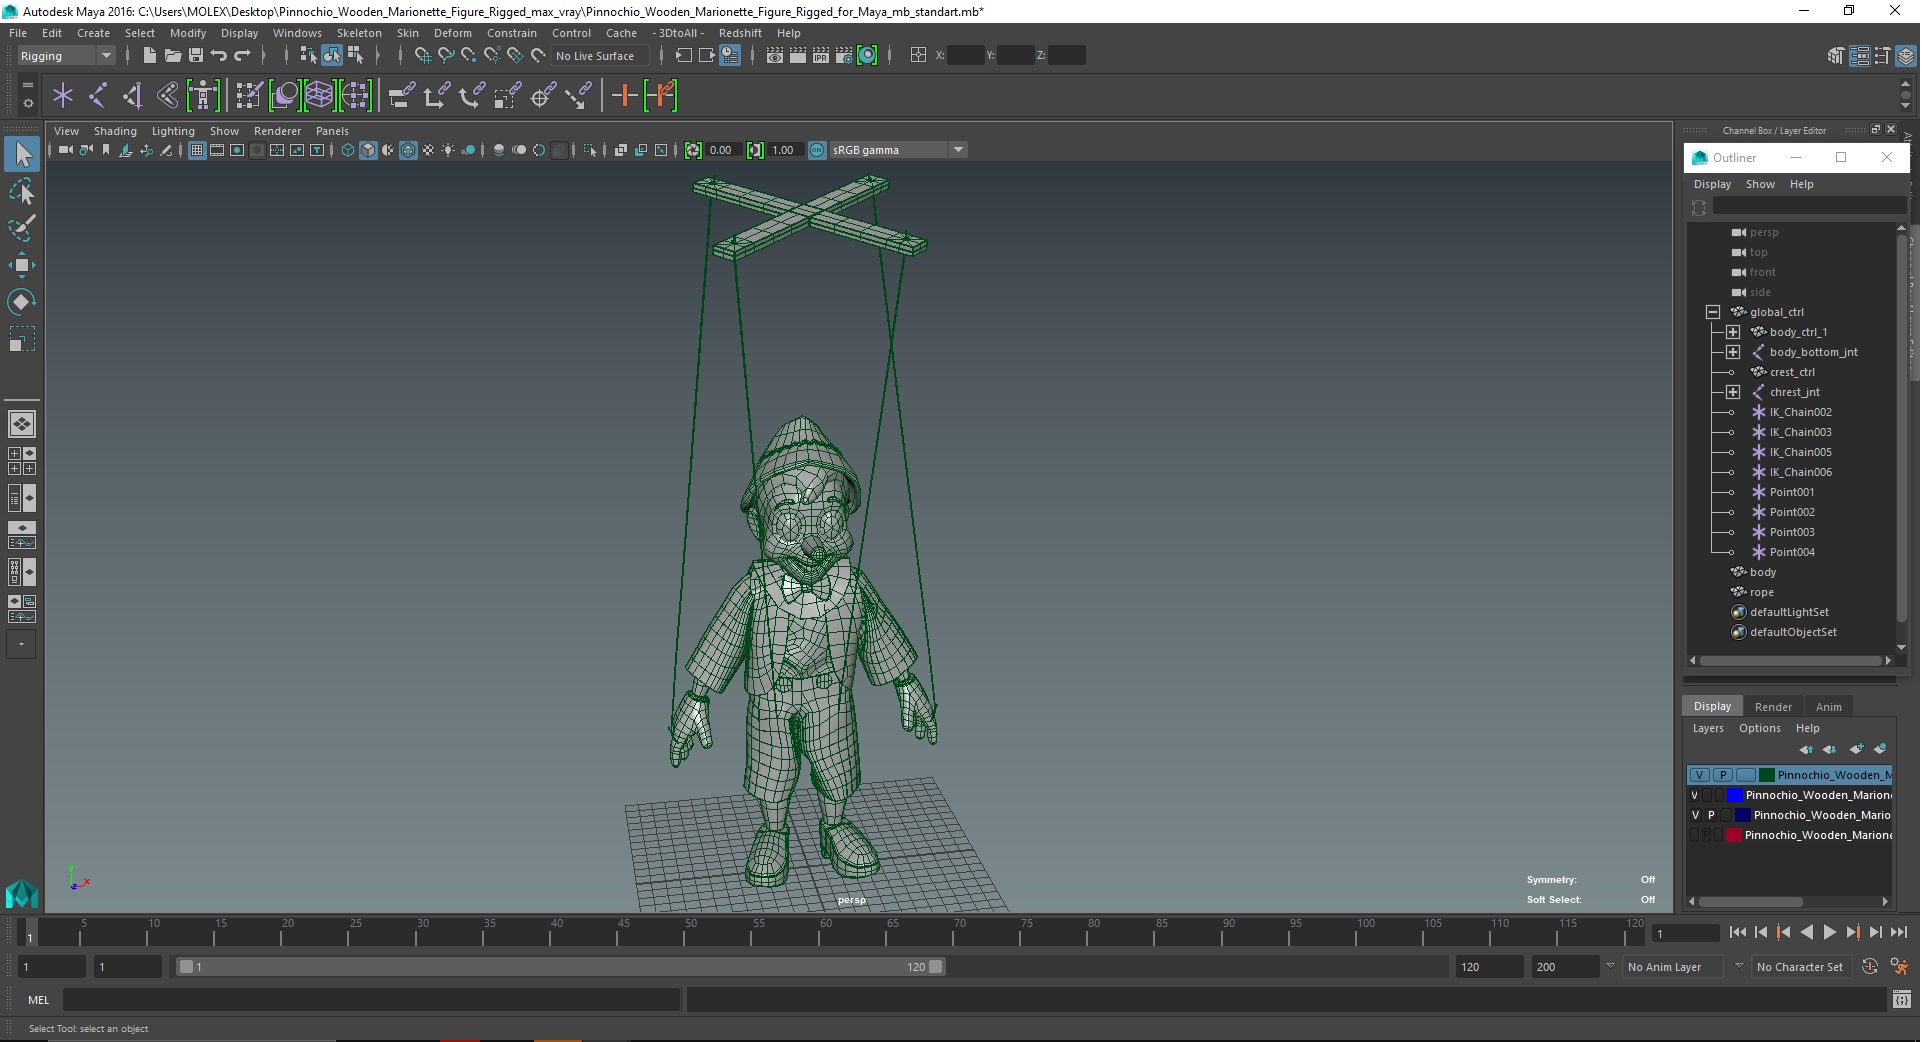1922x1042 pixels.
Task: Go to end of playback range
Action: point(1898,932)
